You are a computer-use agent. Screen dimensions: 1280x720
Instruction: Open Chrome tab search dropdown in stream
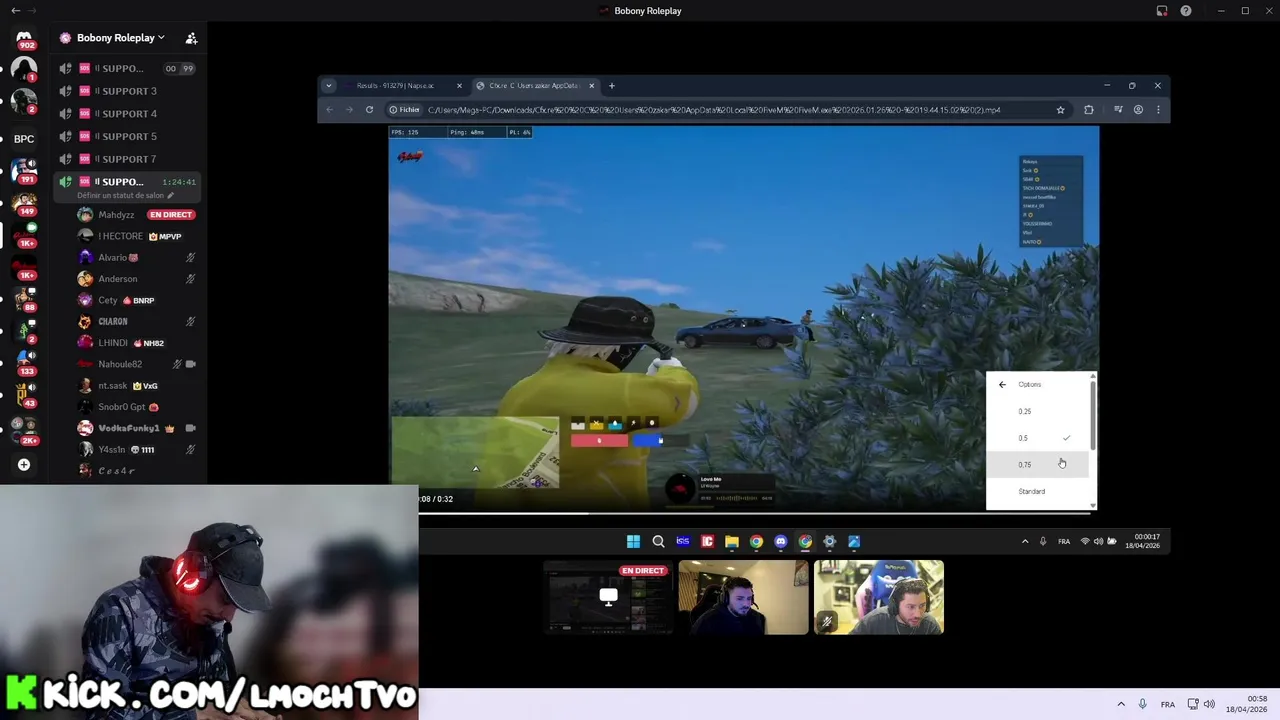(328, 86)
